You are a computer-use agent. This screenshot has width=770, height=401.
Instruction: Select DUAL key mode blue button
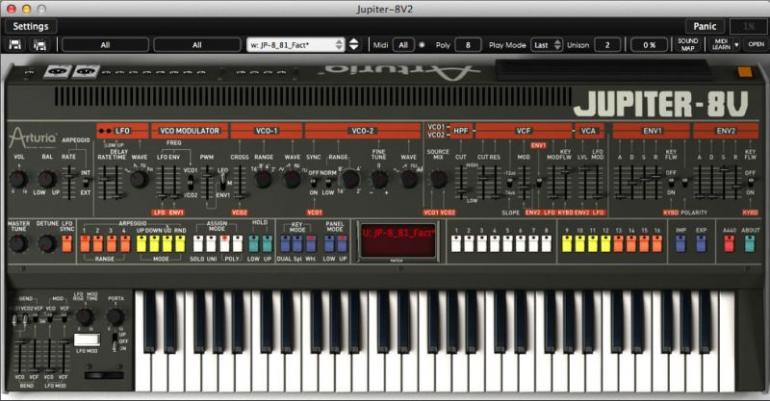[x=285, y=243]
